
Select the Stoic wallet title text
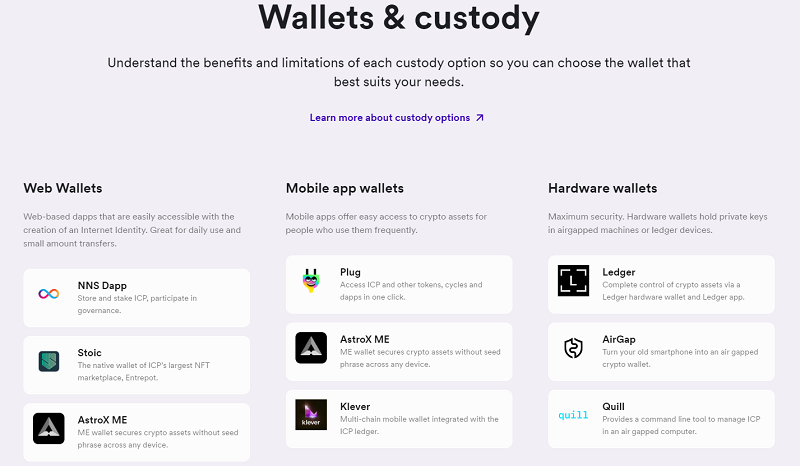coord(90,352)
